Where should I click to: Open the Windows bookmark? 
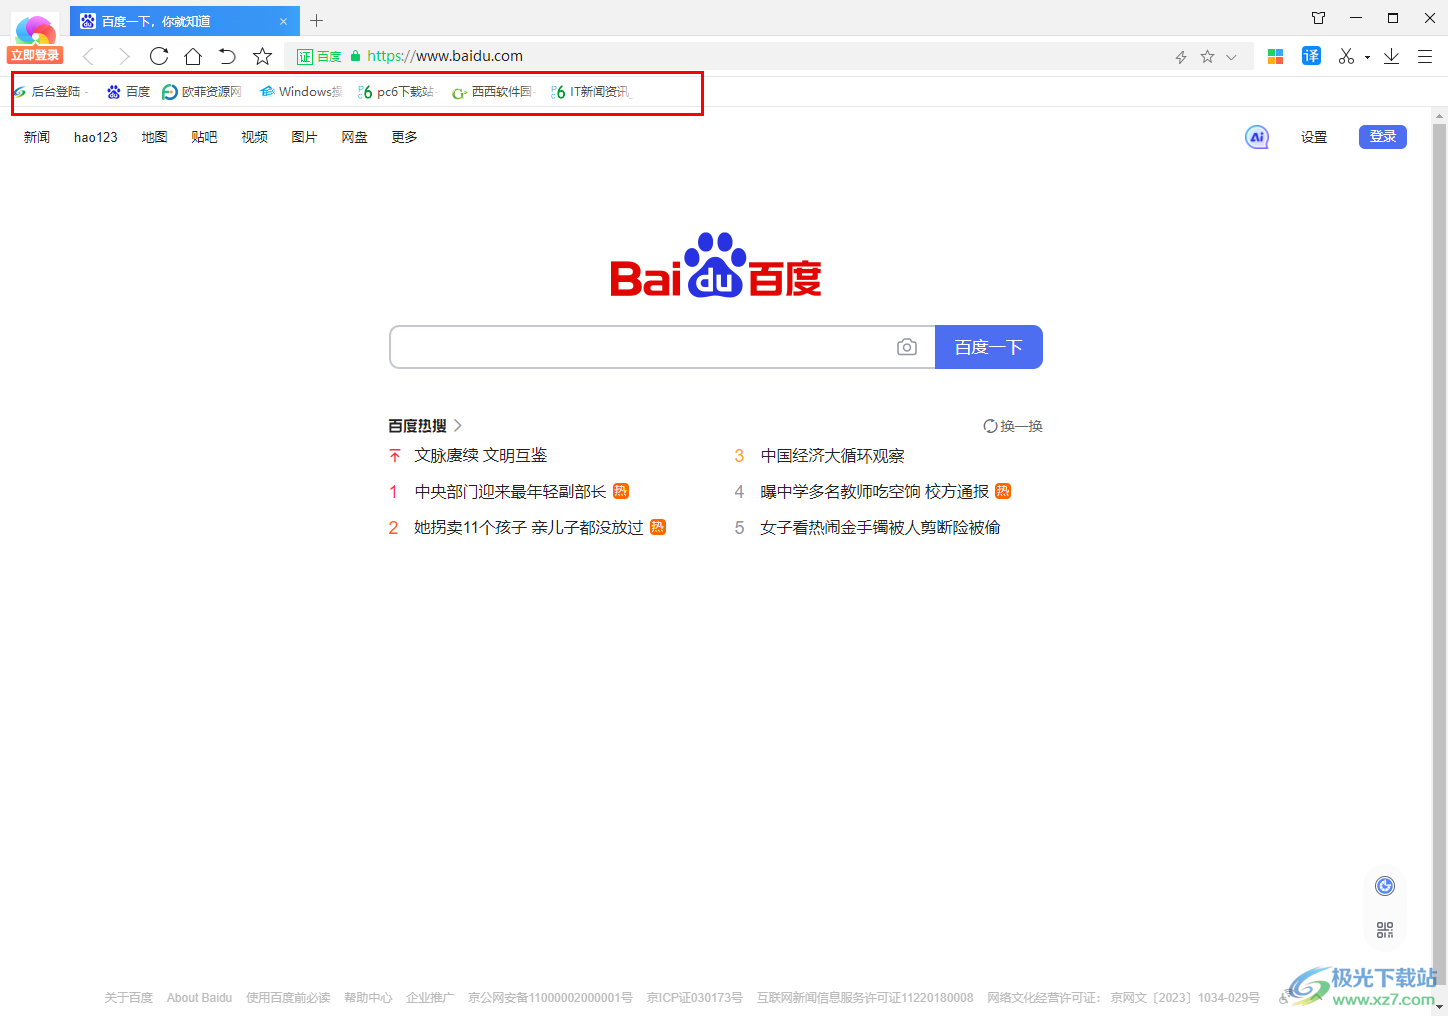pos(300,92)
